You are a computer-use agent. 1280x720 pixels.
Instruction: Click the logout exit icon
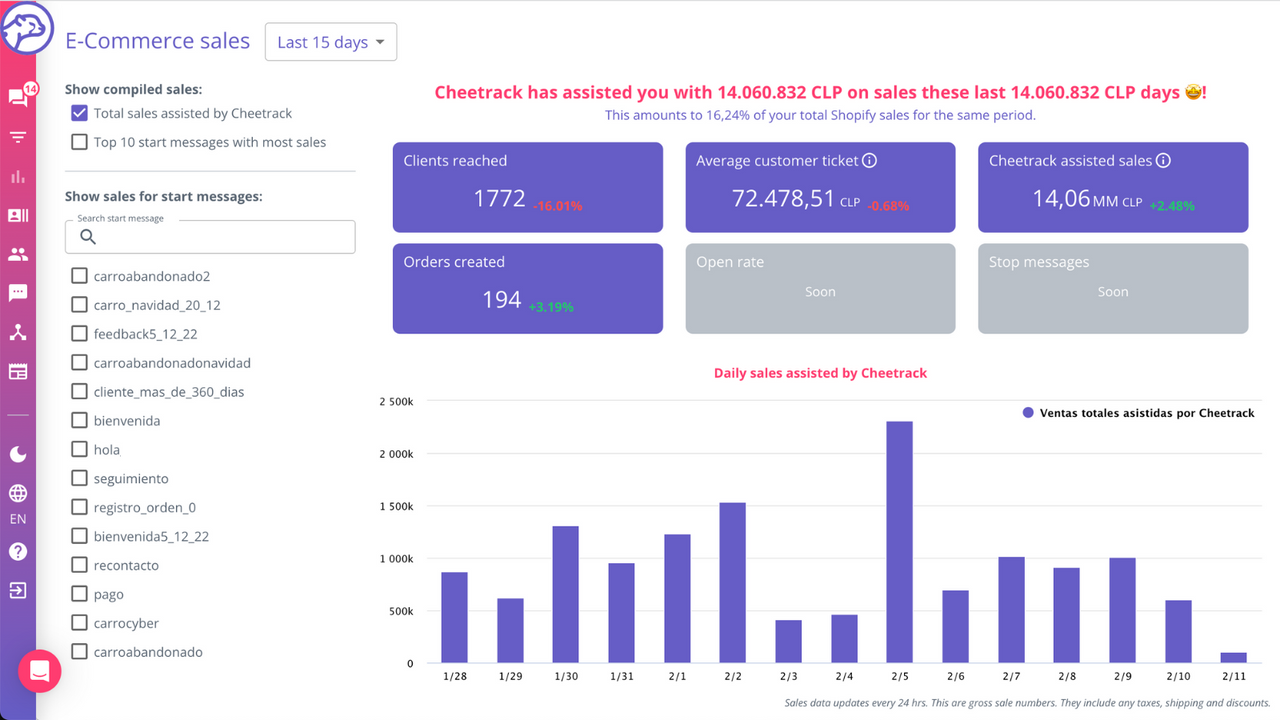[x=18, y=590]
